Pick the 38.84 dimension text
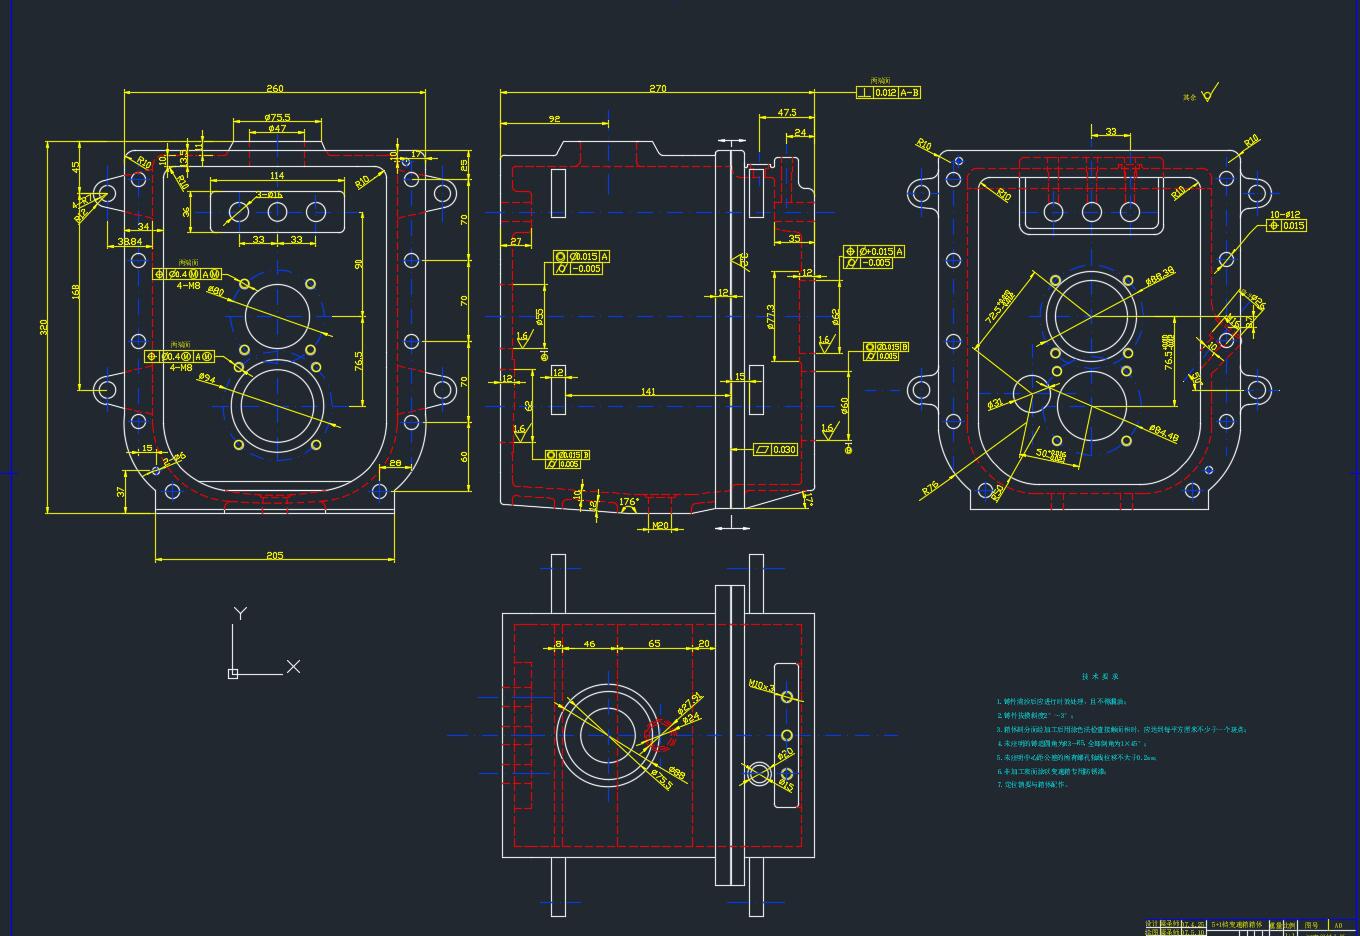This screenshot has height=936, width=1360. (129, 241)
